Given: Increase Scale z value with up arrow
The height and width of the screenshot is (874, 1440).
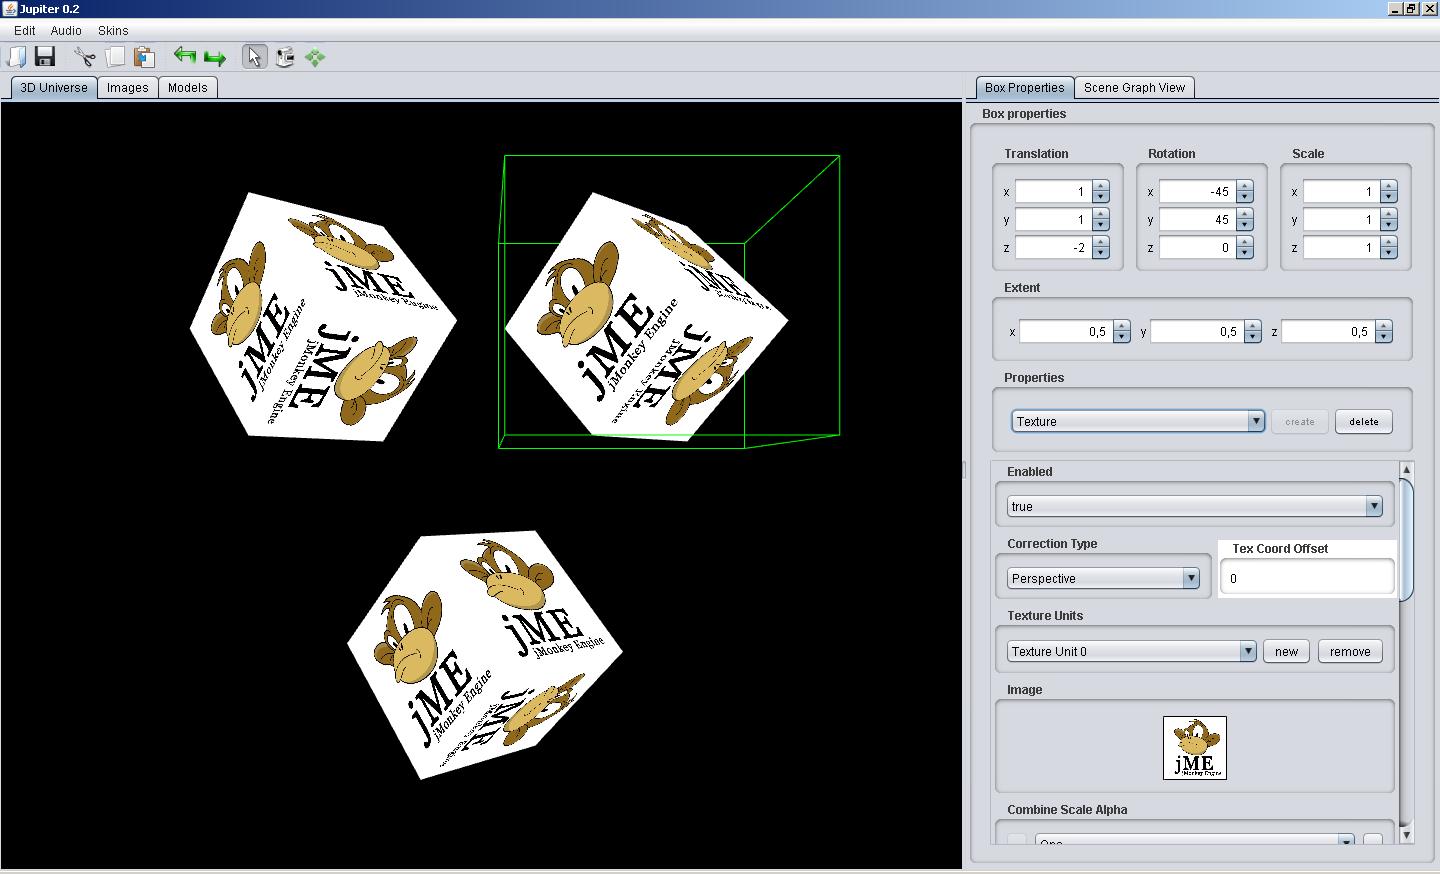Looking at the screenshot, I should (1389, 242).
